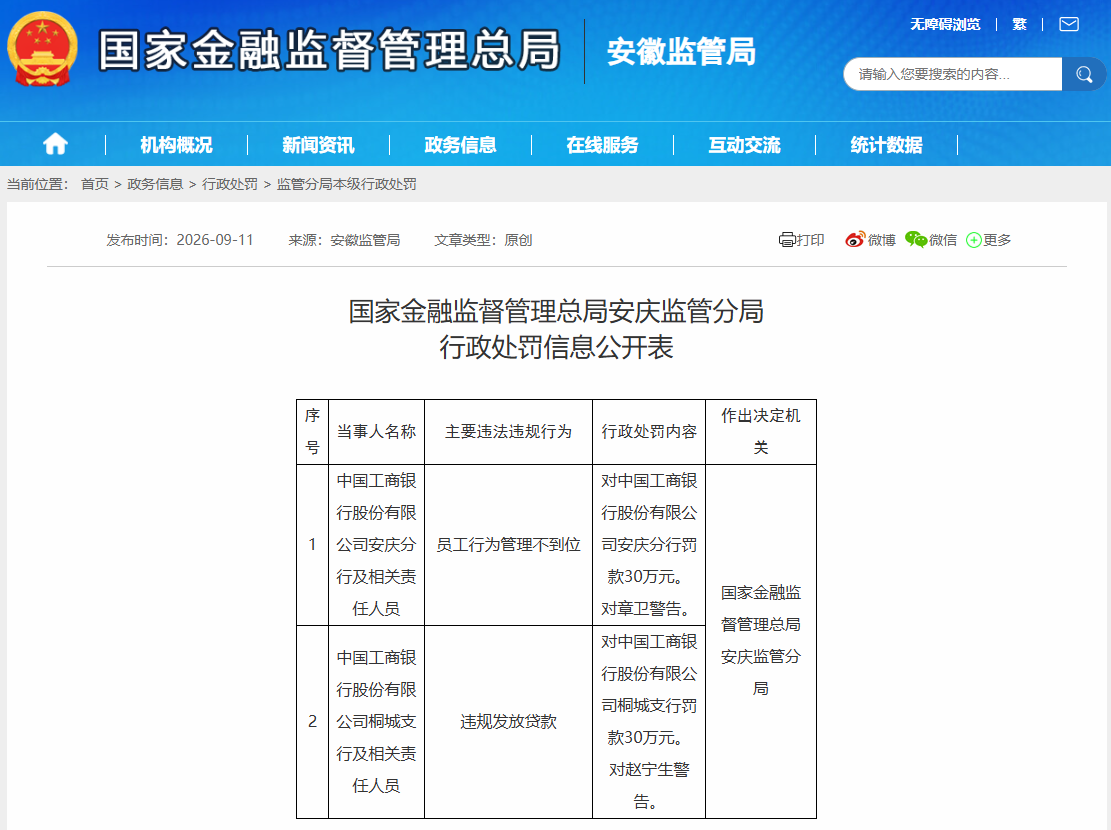Click the search magnifier button
Screen dimensions: 1111x830
tap(1083, 74)
